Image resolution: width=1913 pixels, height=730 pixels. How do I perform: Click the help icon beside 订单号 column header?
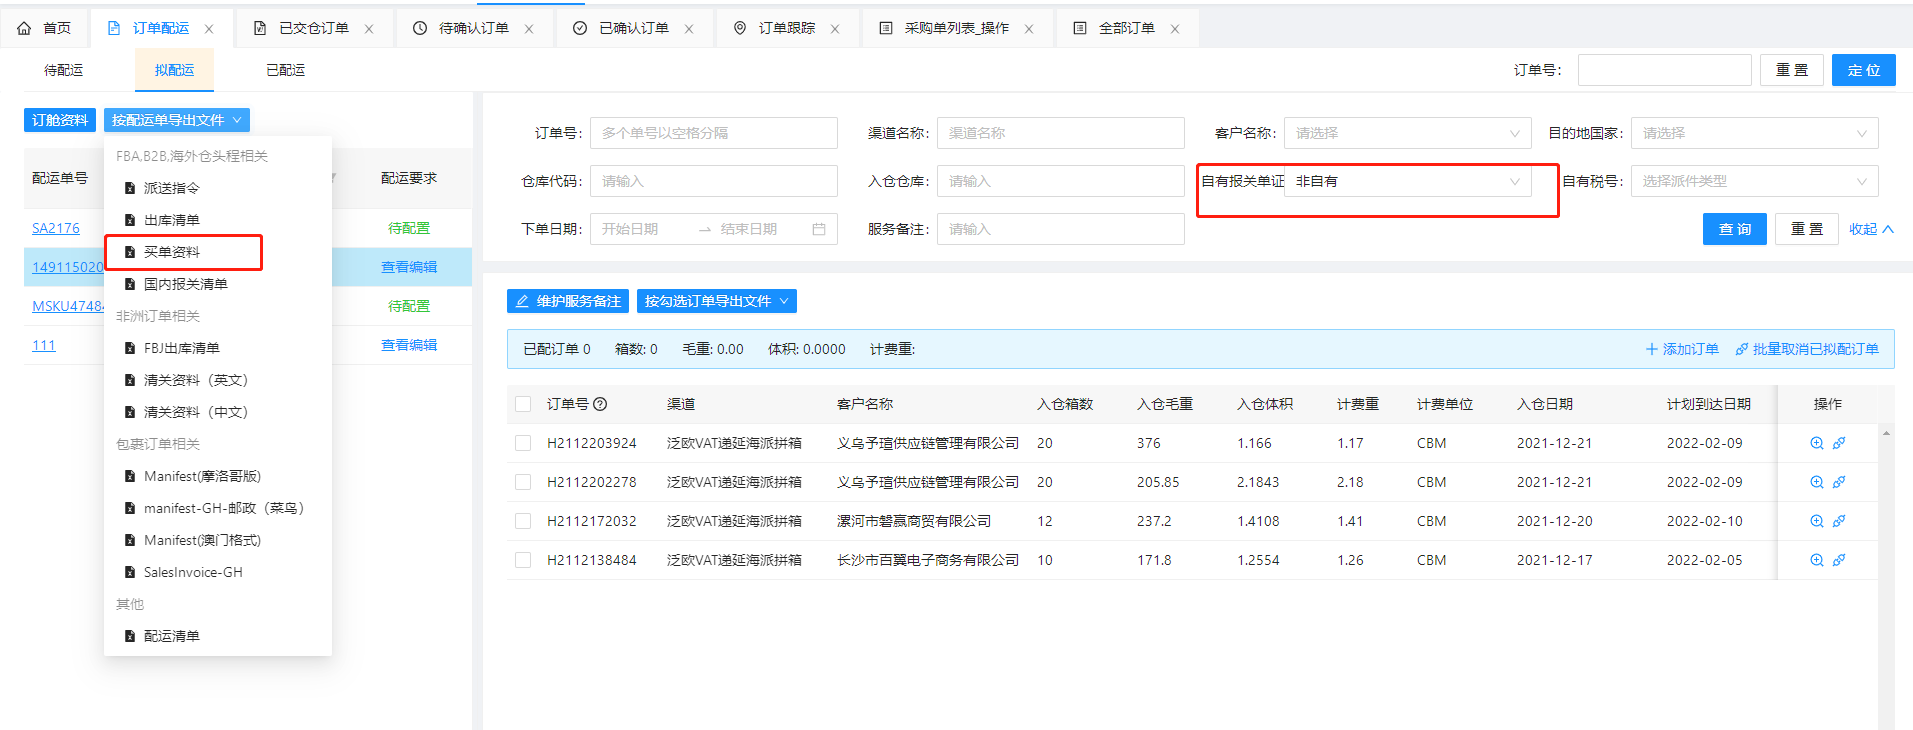pos(600,404)
